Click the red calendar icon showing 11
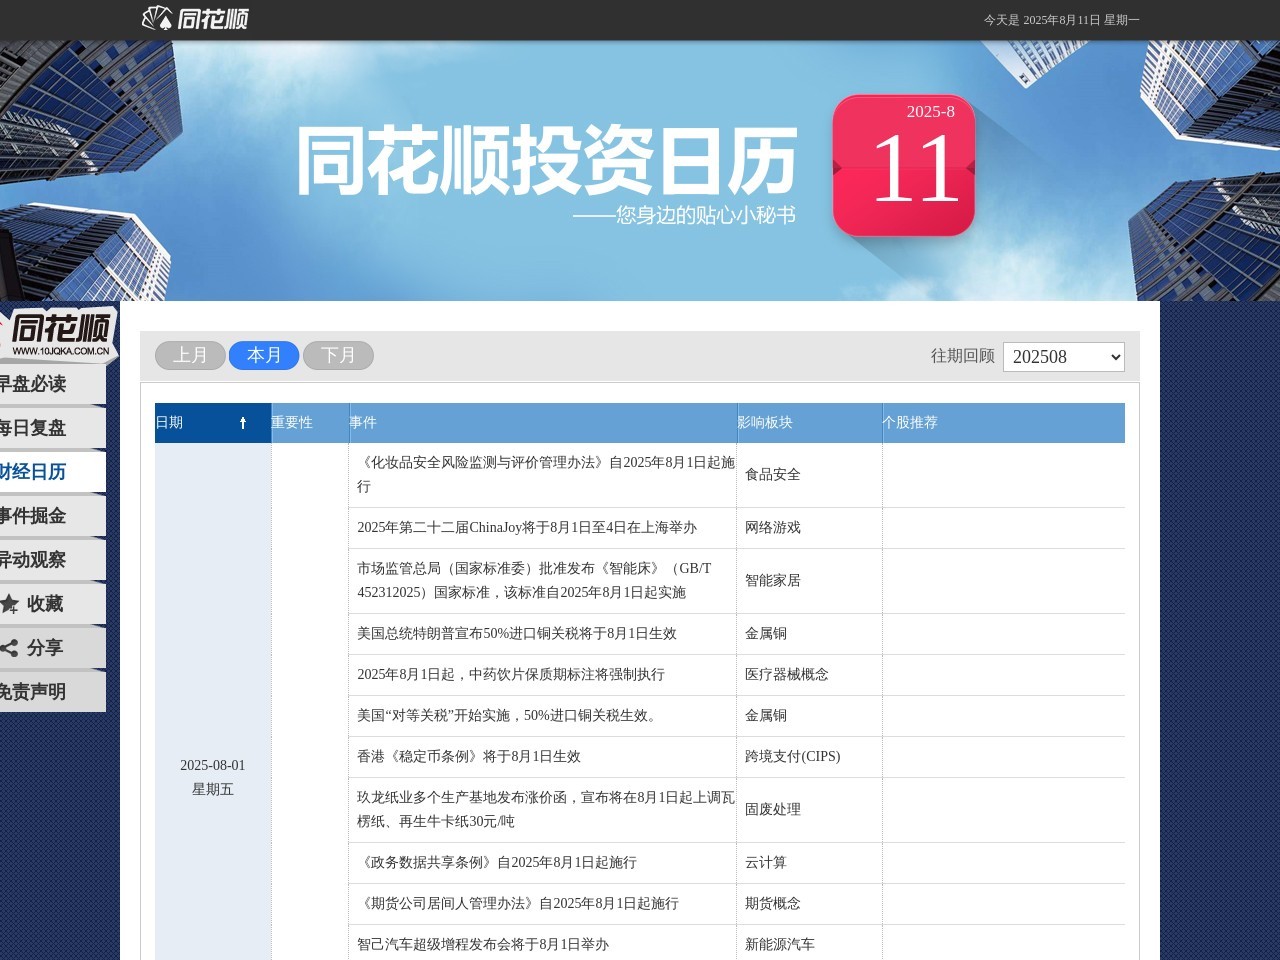This screenshot has height=960, width=1280. click(904, 166)
